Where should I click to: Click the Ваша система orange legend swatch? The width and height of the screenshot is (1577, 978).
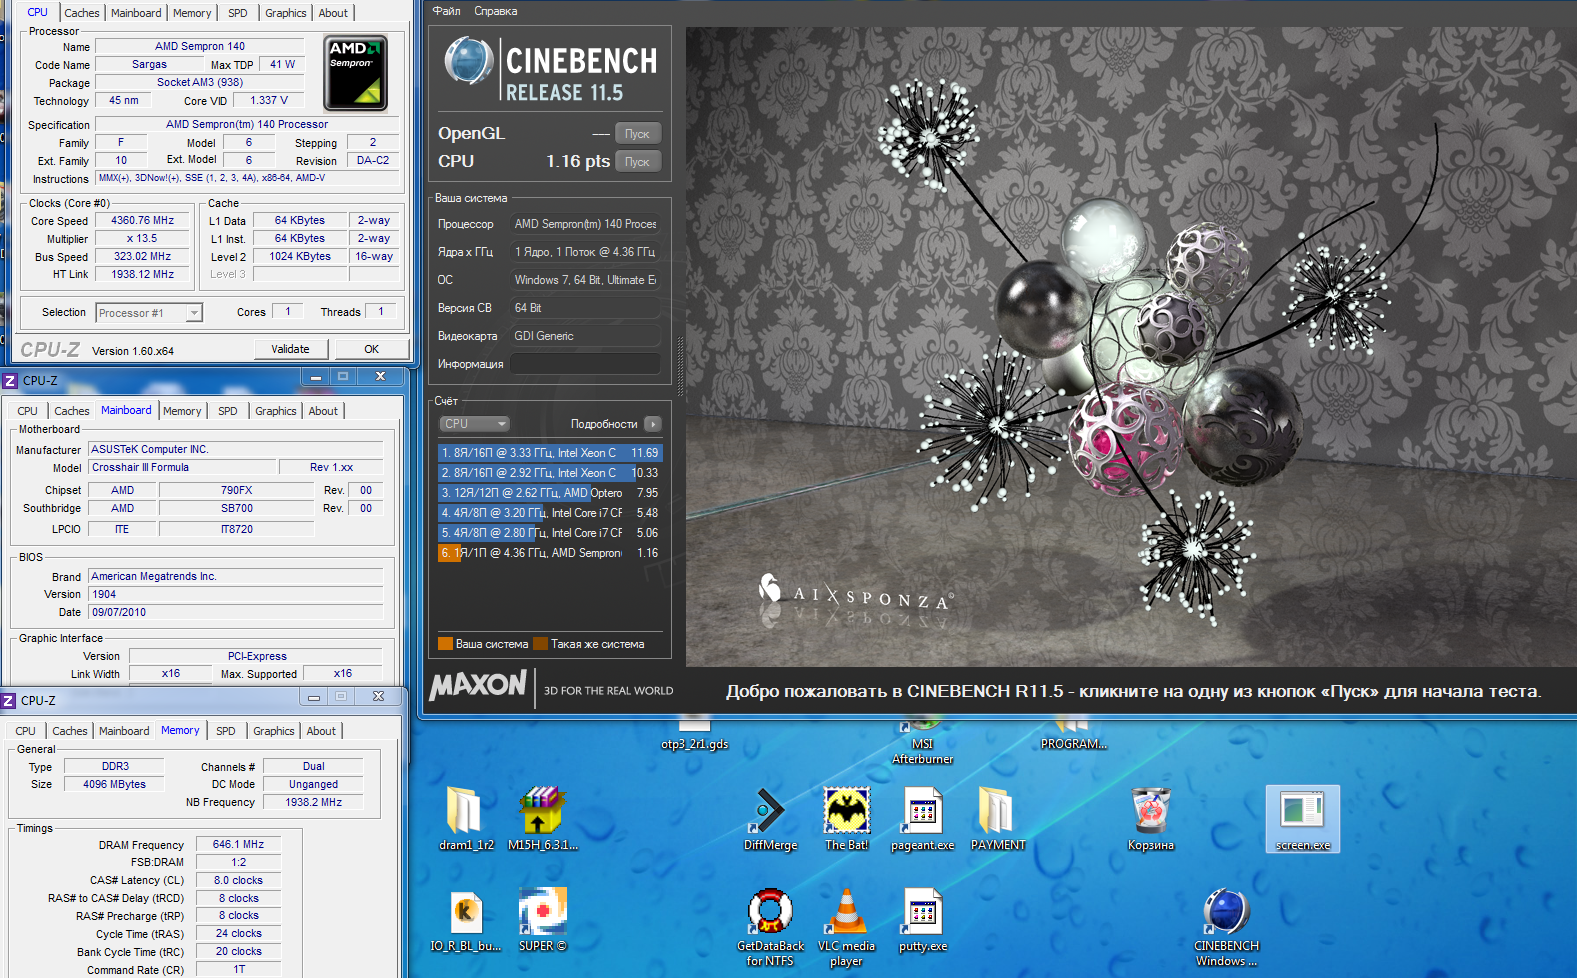[445, 644]
